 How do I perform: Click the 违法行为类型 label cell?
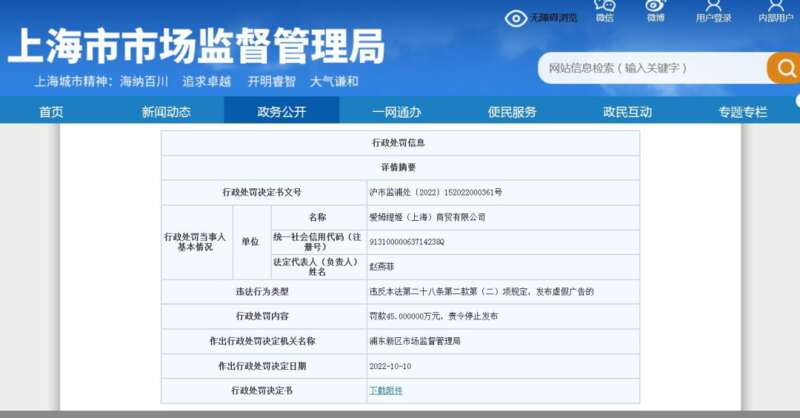point(264,291)
